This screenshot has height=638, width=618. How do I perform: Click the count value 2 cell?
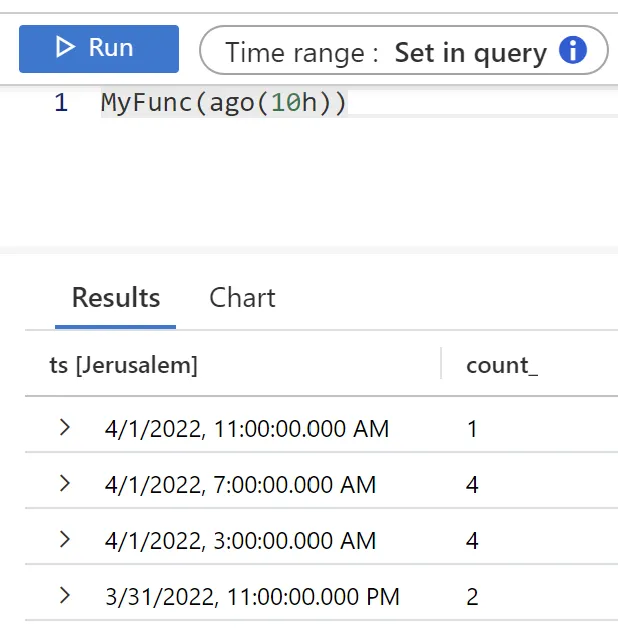[472, 597]
